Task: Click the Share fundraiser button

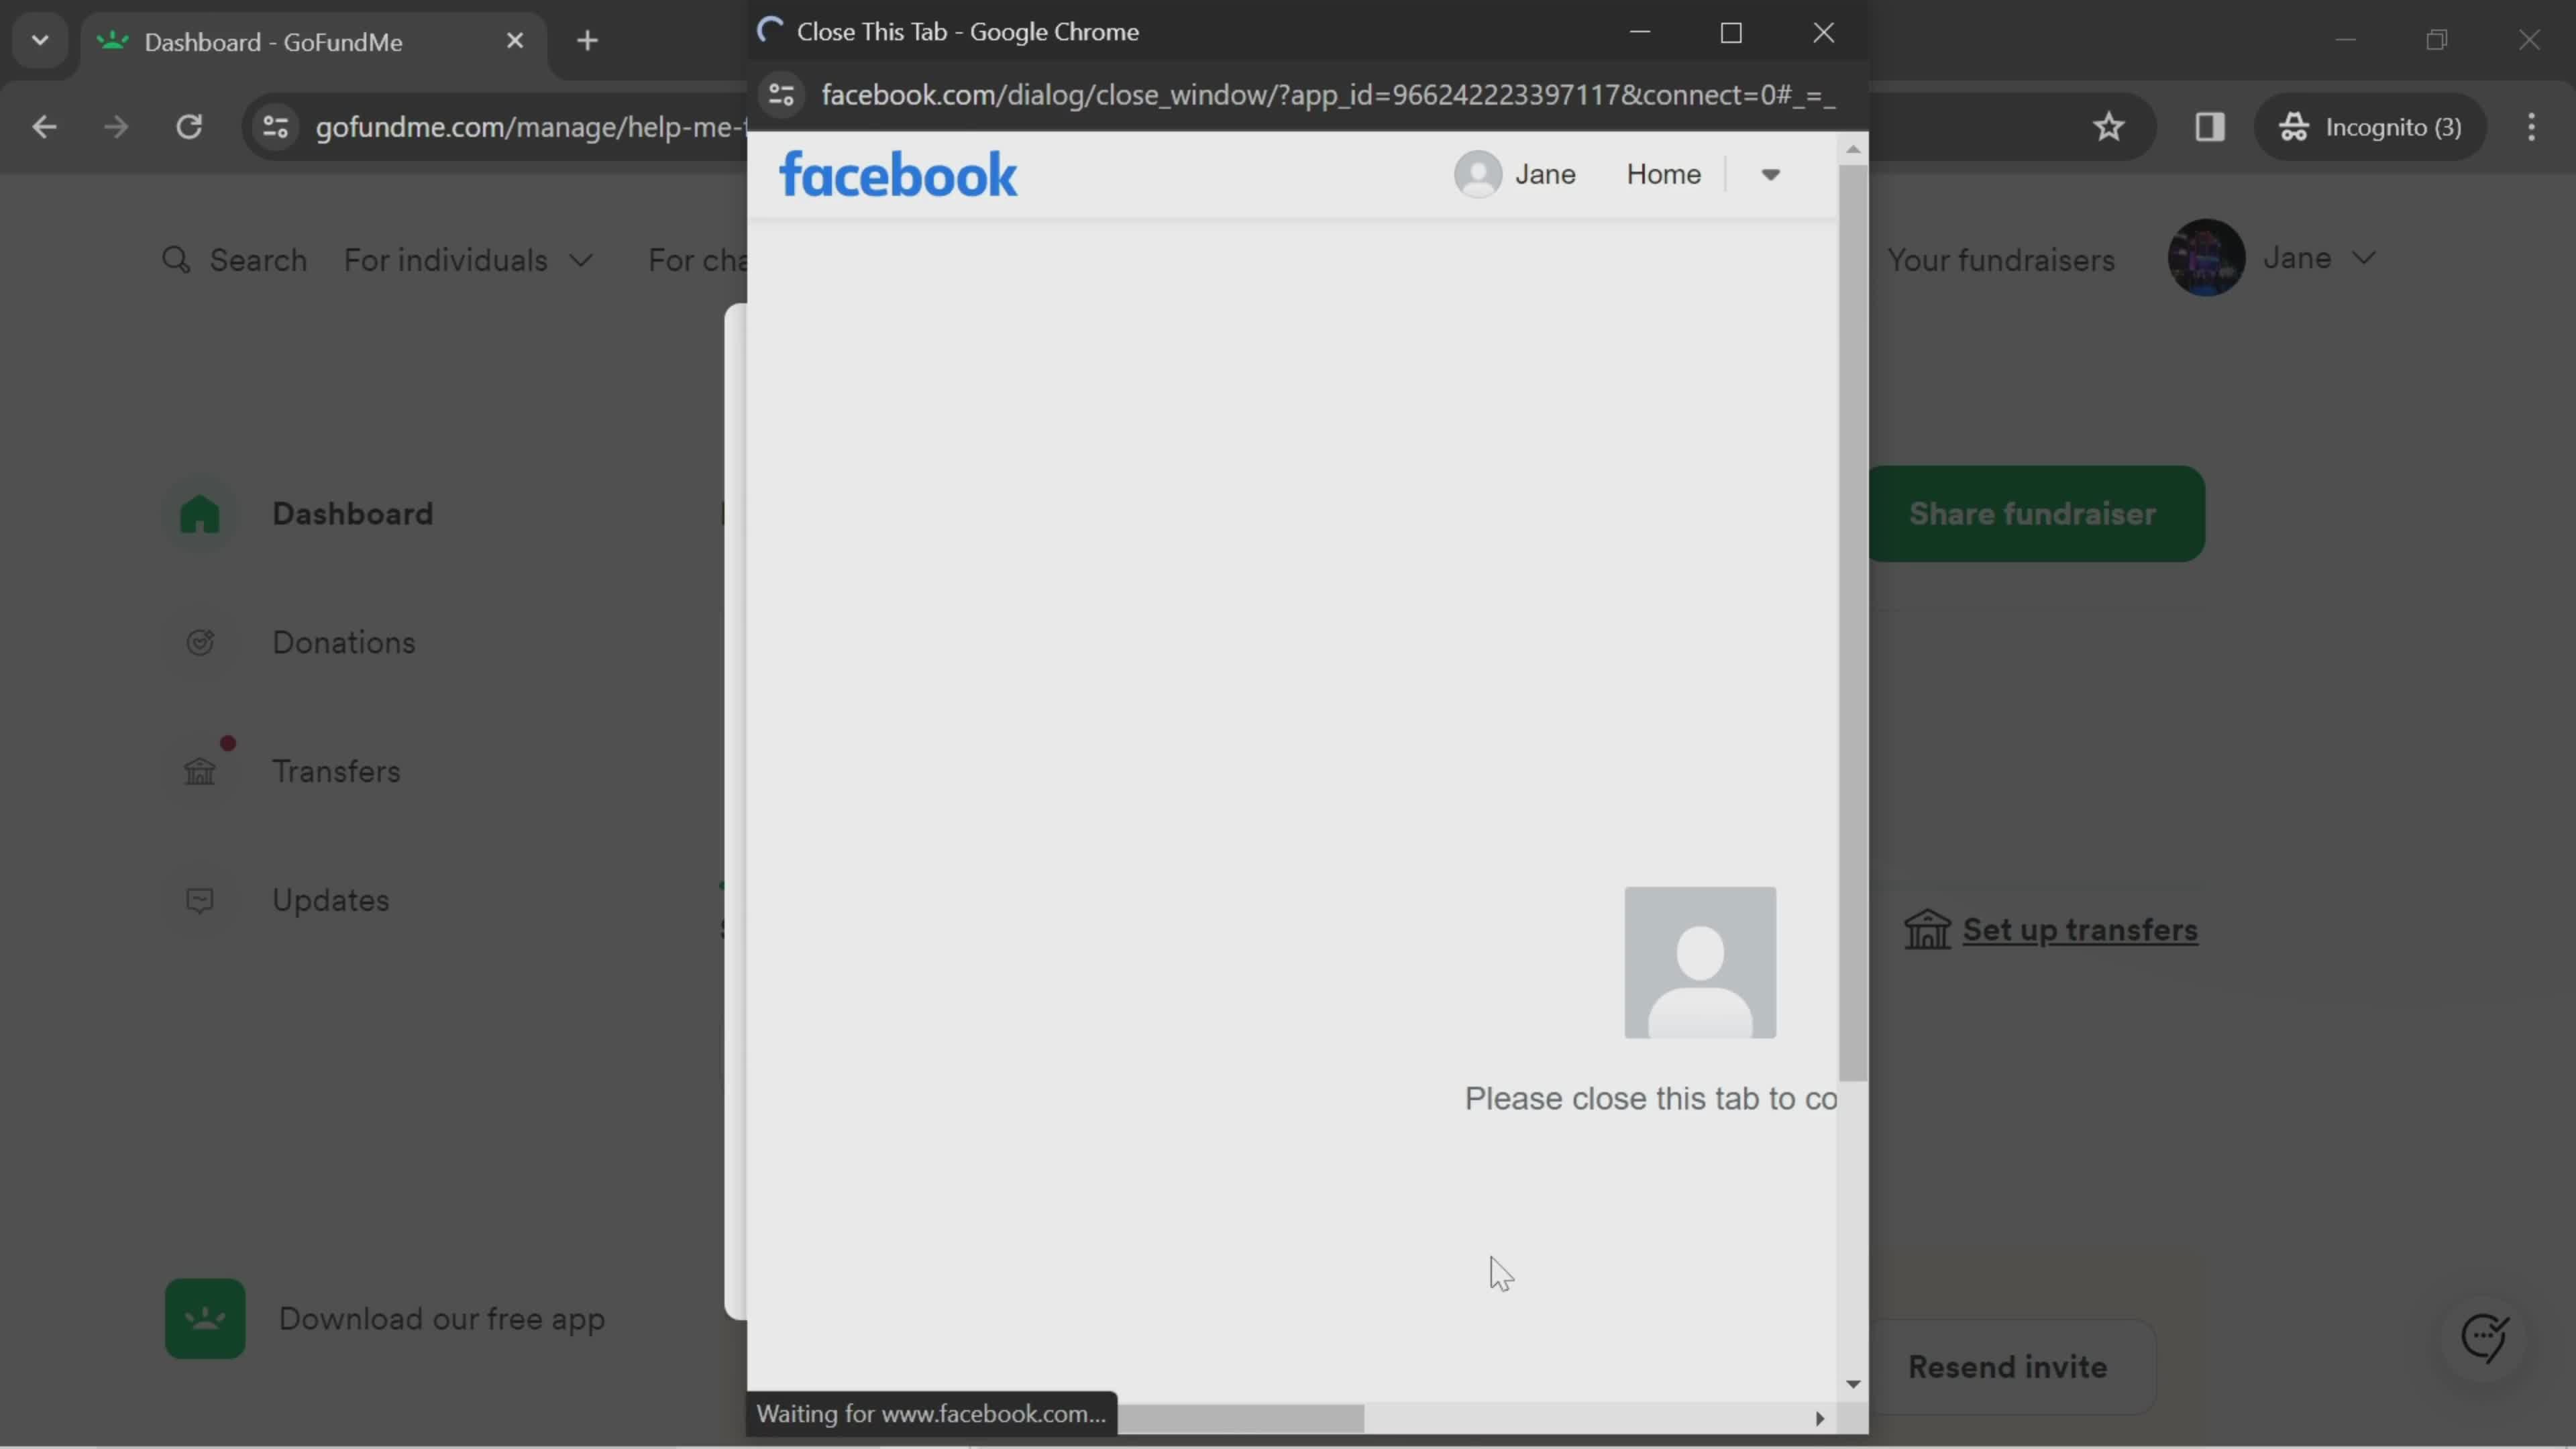Action: click(2031, 513)
